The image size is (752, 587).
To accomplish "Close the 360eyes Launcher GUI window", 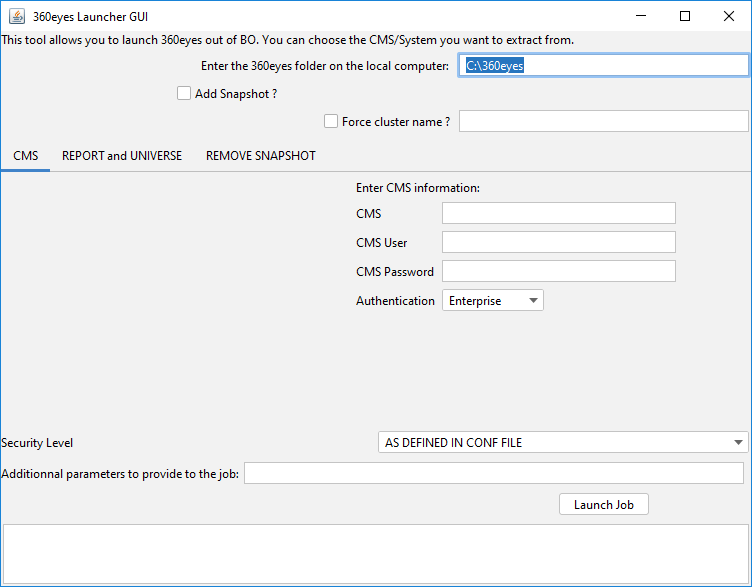I will 728,16.
